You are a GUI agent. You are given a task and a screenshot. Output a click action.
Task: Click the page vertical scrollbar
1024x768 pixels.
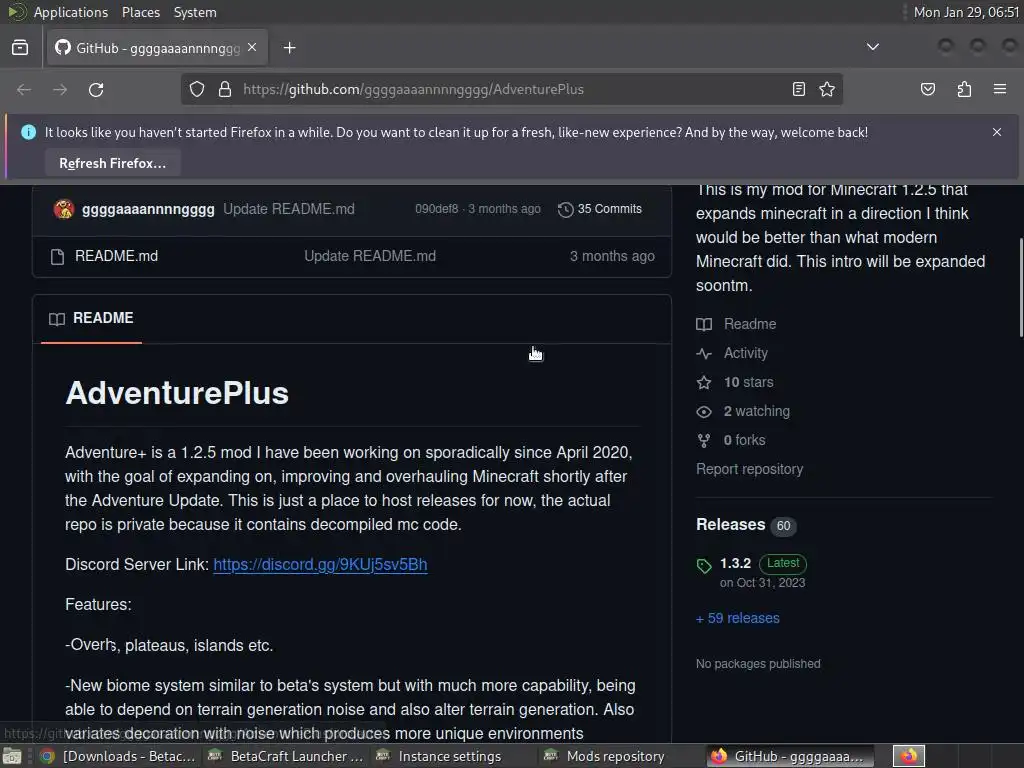point(1020,288)
